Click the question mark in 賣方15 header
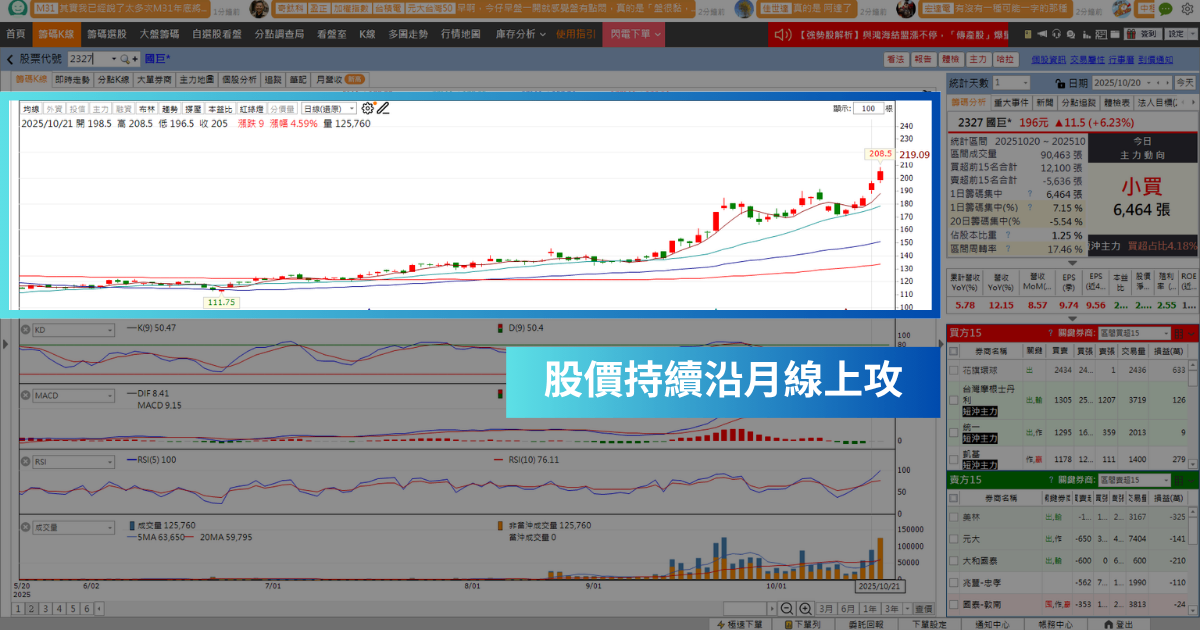Screen dimensions: 1200x630 [1049, 481]
